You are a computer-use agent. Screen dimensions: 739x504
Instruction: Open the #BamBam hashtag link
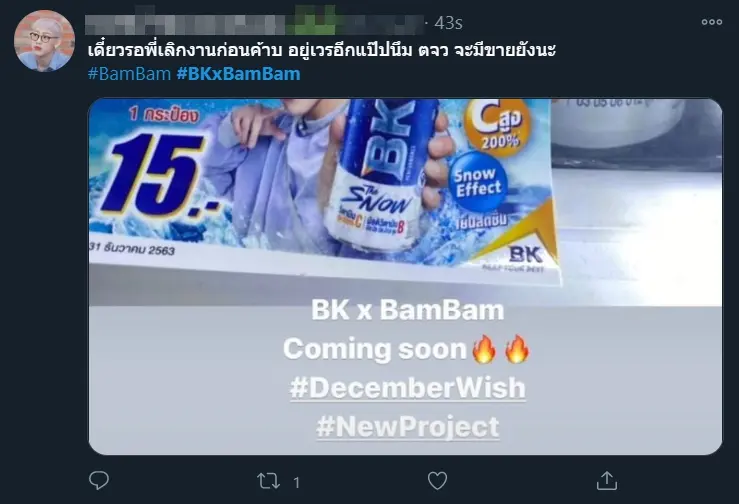(x=129, y=74)
